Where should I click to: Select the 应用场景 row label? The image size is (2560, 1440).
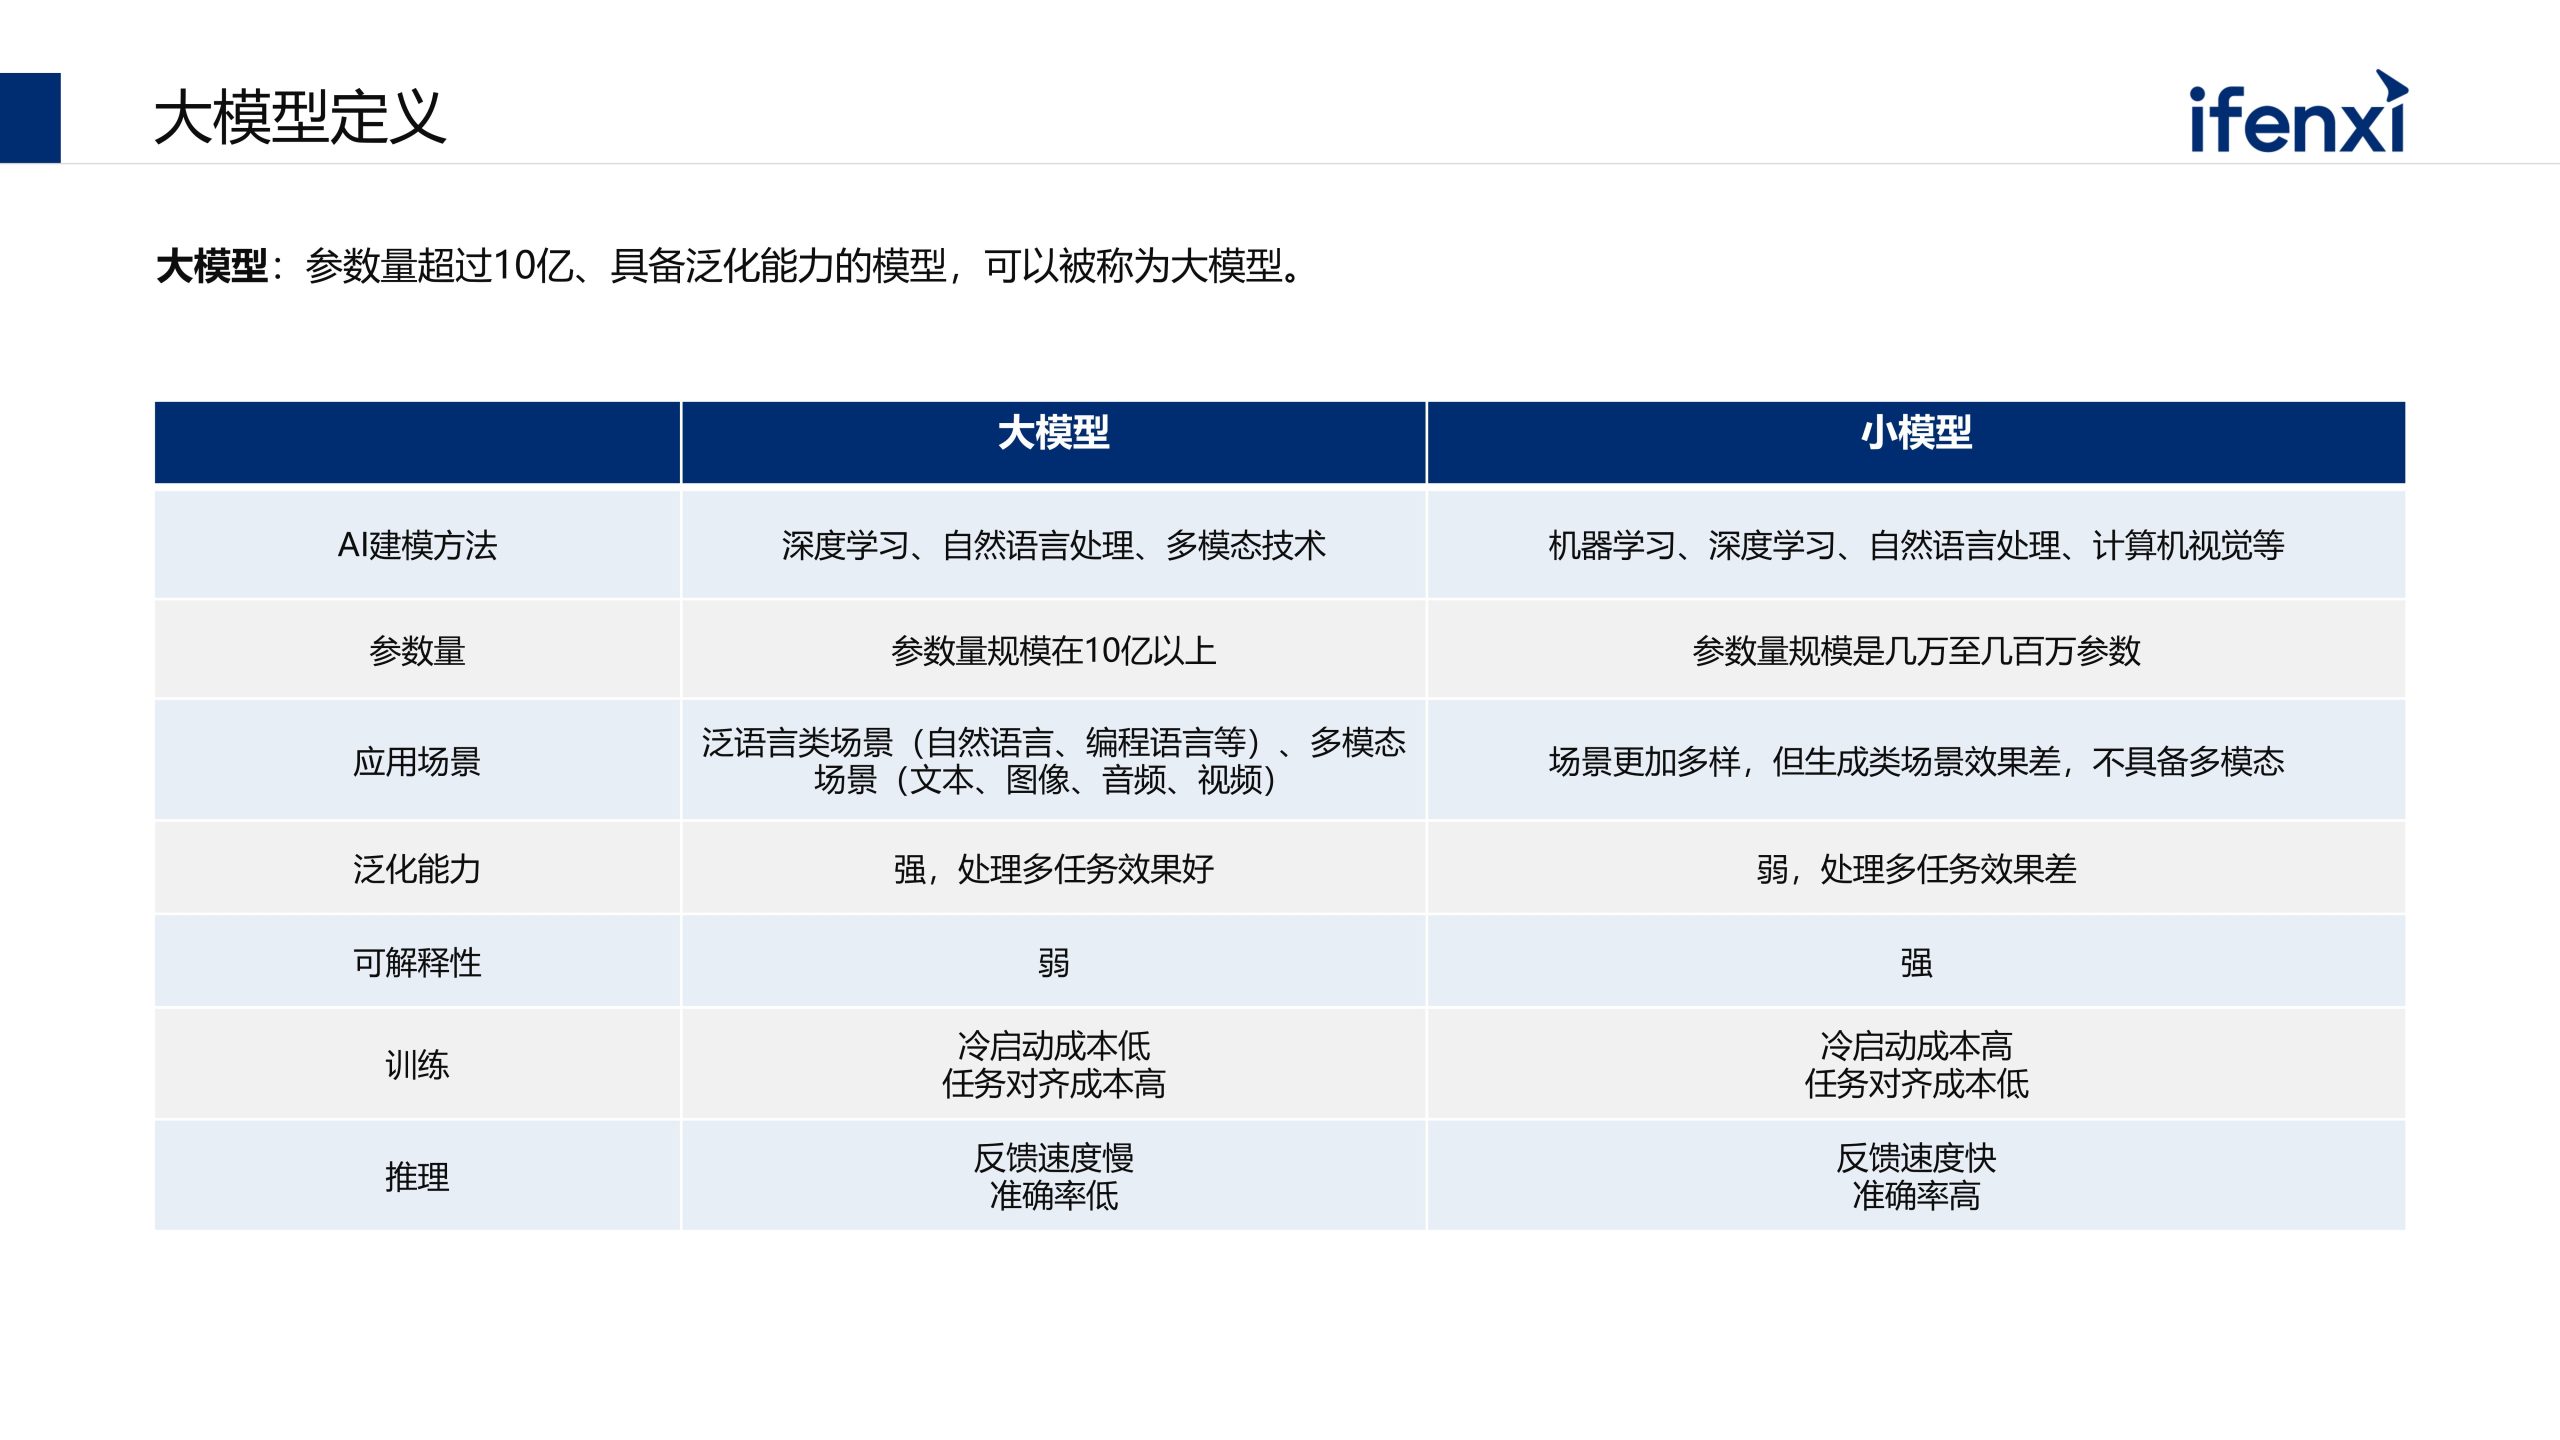(417, 762)
